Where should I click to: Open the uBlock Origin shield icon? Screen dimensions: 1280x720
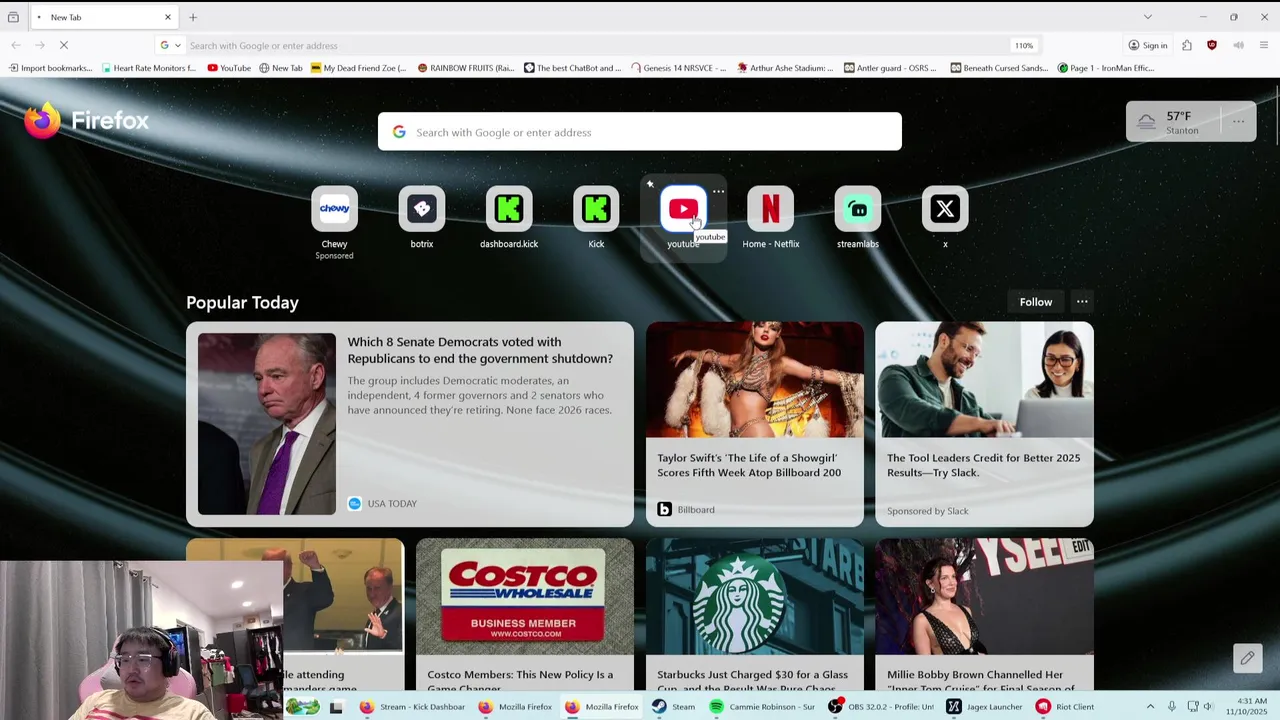point(1212,45)
